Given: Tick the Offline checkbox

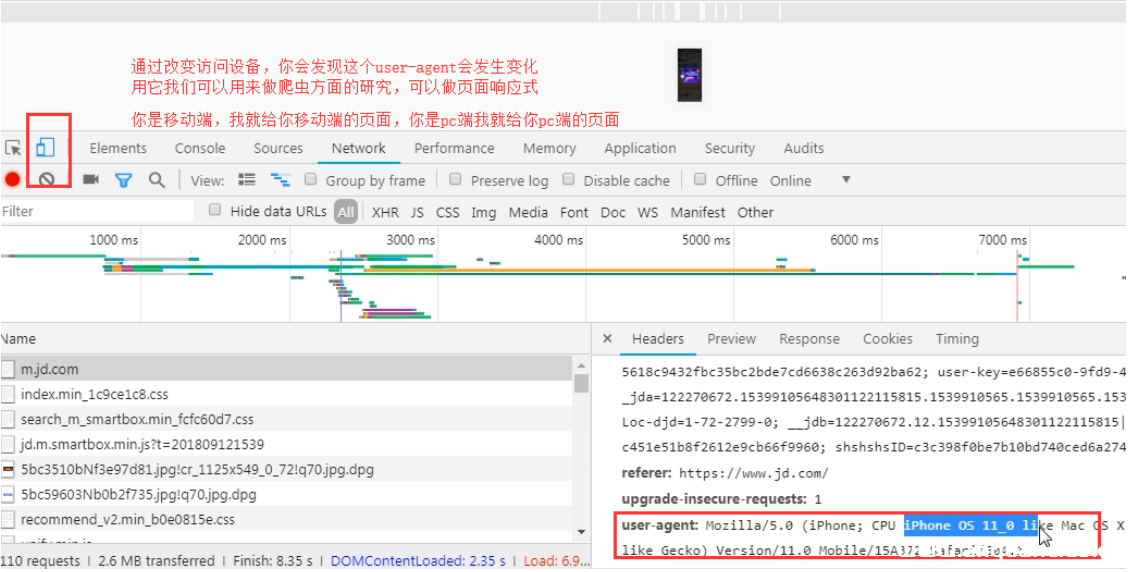Looking at the screenshot, I should click(699, 179).
